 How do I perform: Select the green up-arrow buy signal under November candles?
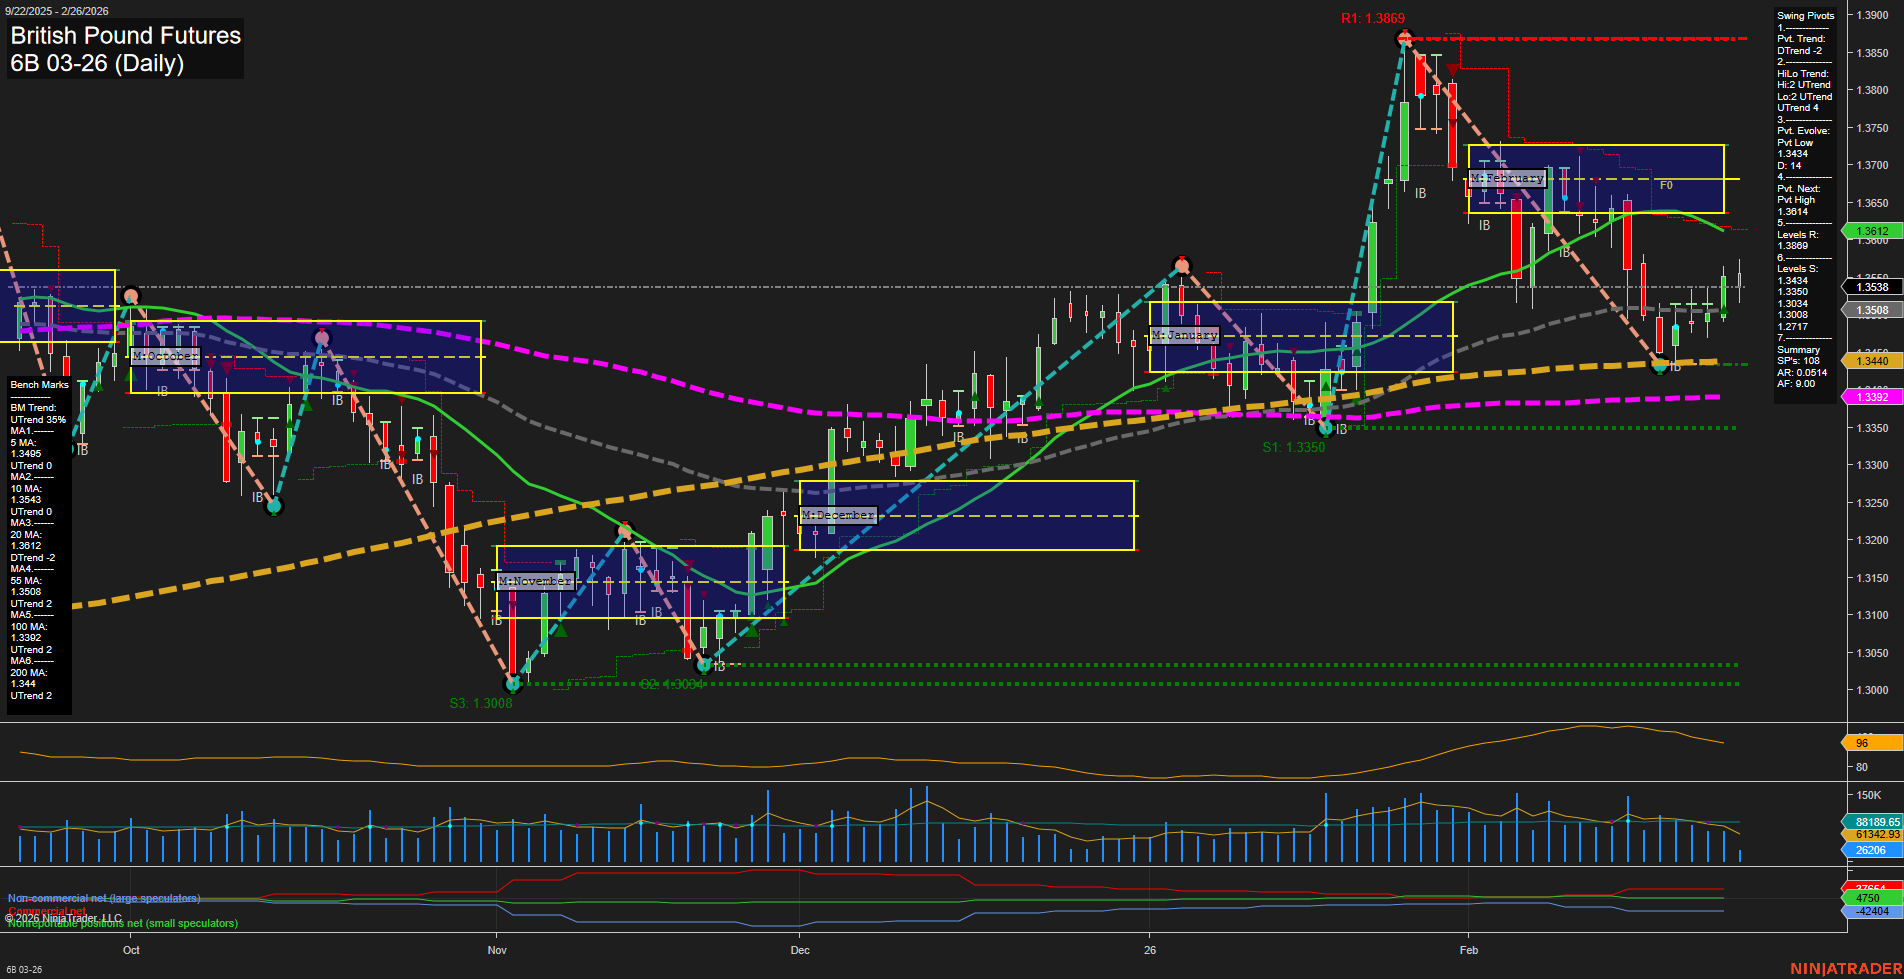(563, 630)
